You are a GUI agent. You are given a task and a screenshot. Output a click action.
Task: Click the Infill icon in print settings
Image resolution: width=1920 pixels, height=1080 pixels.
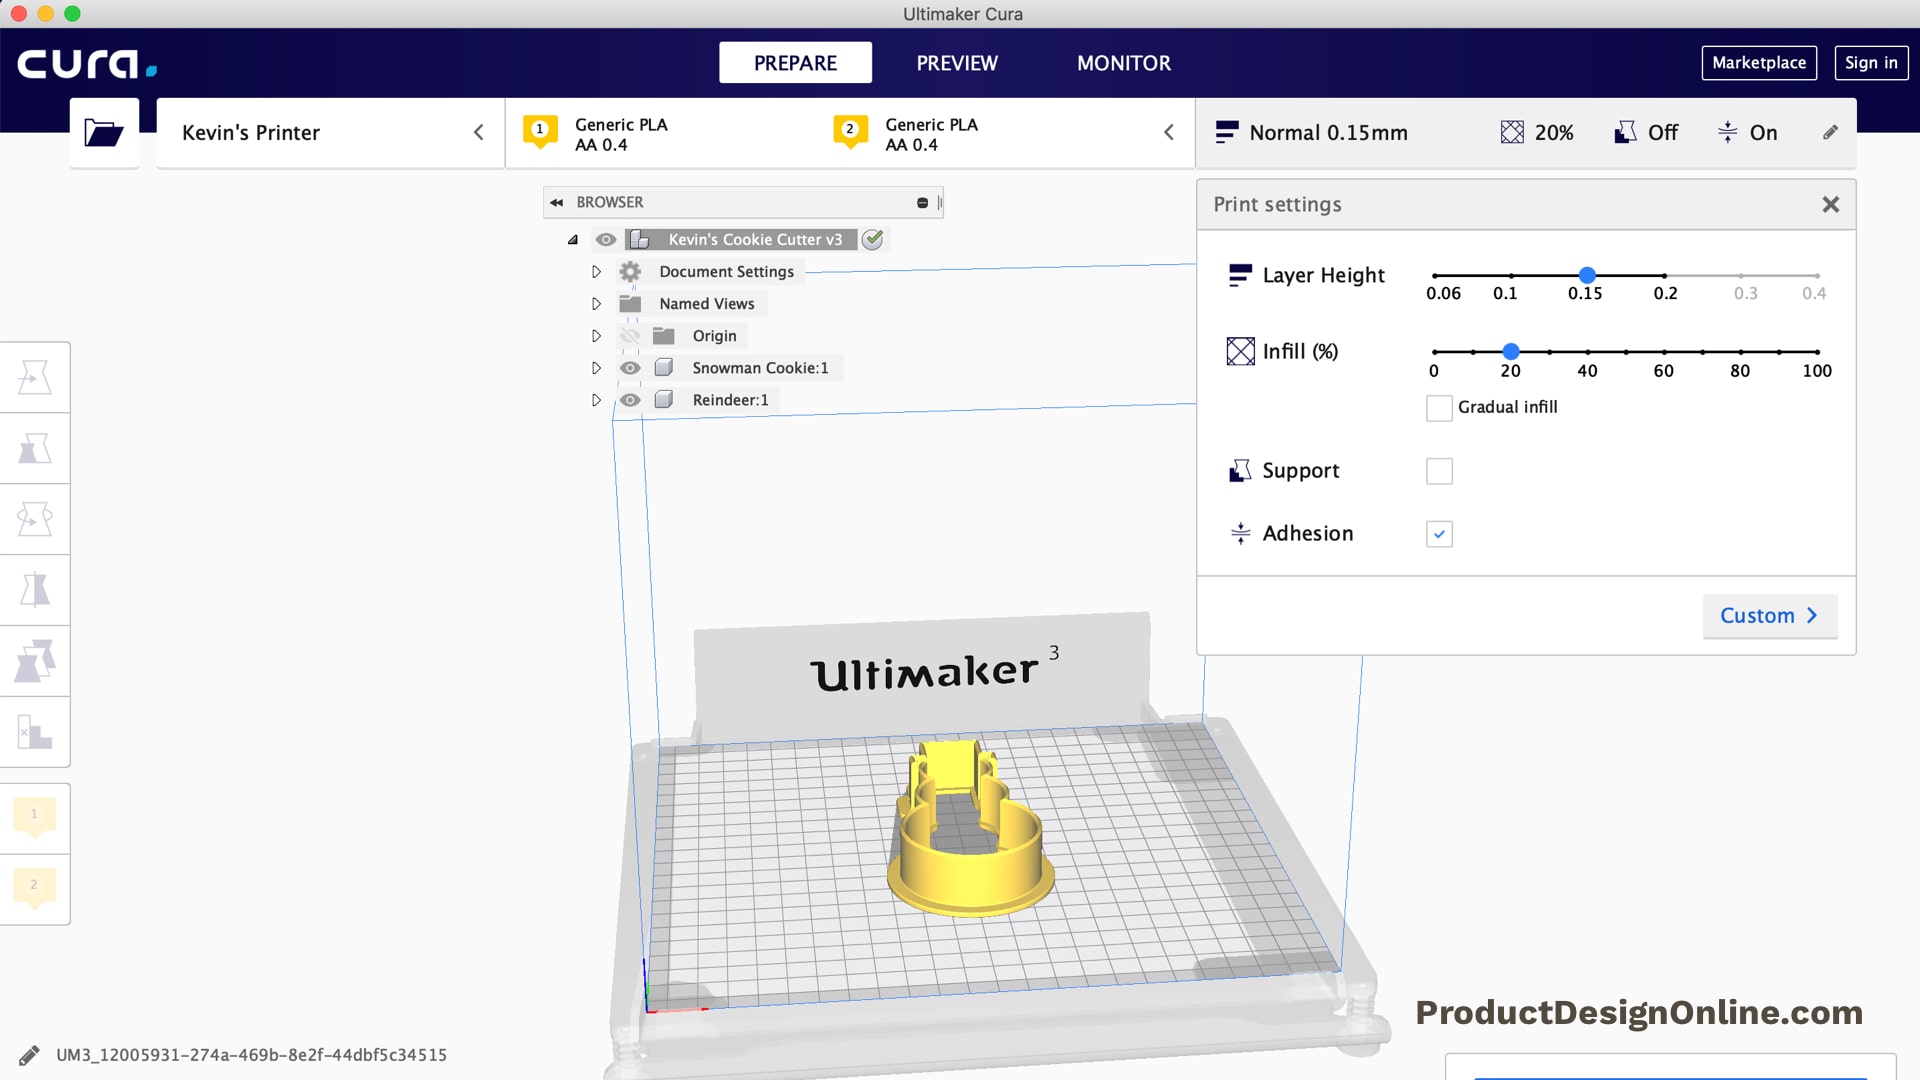(1240, 351)
